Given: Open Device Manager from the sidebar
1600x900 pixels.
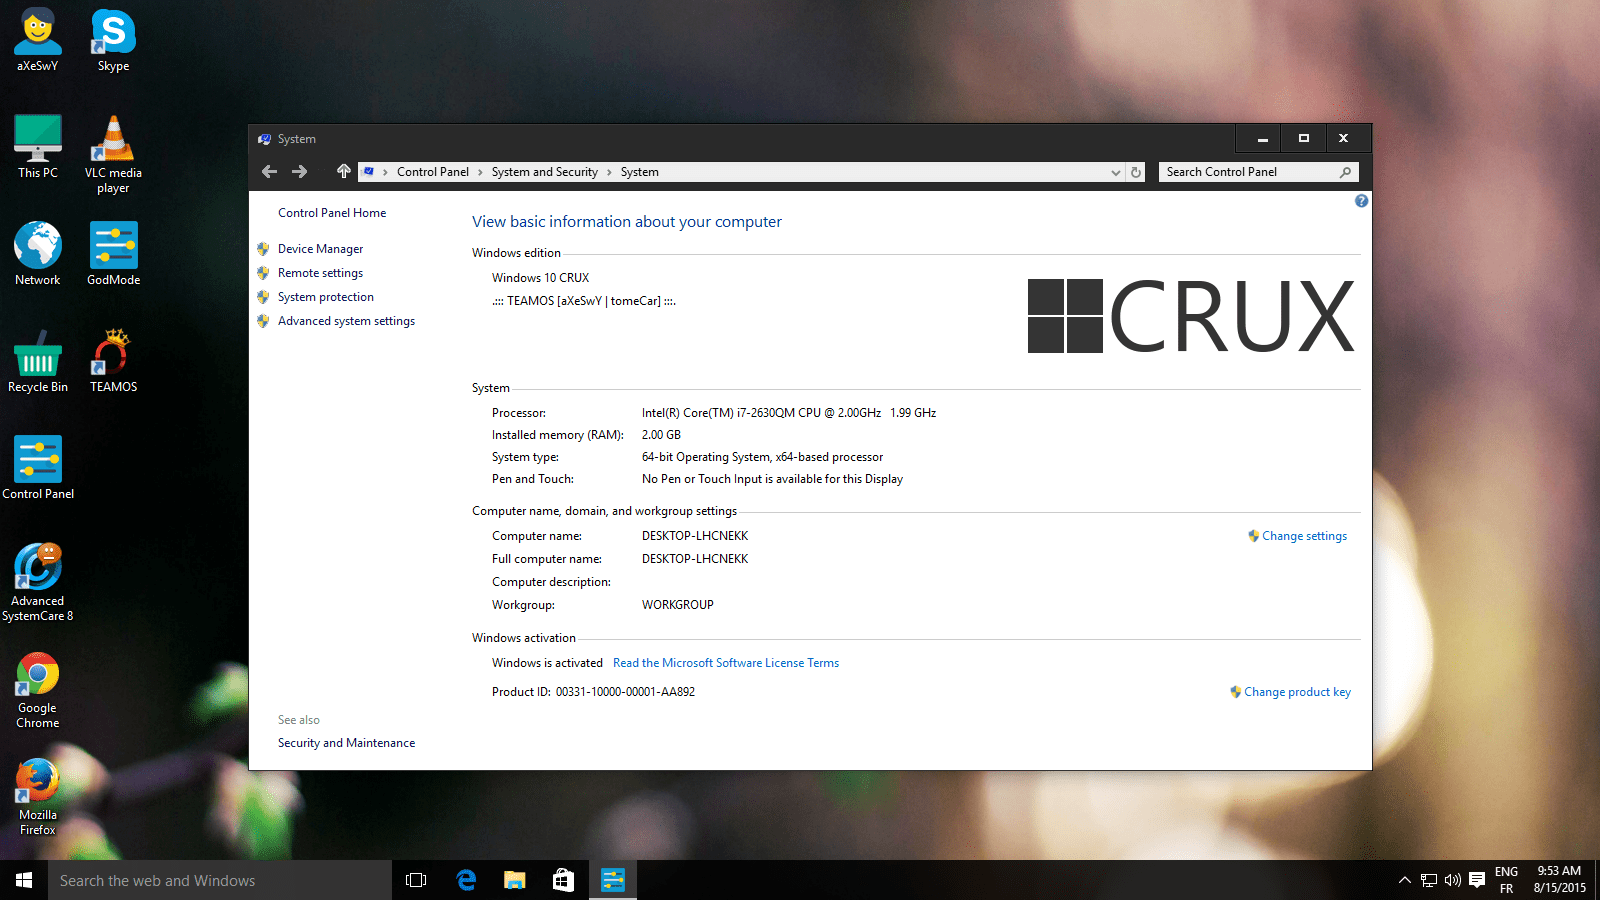Looking at the screenshot, I should coord(320,249).
